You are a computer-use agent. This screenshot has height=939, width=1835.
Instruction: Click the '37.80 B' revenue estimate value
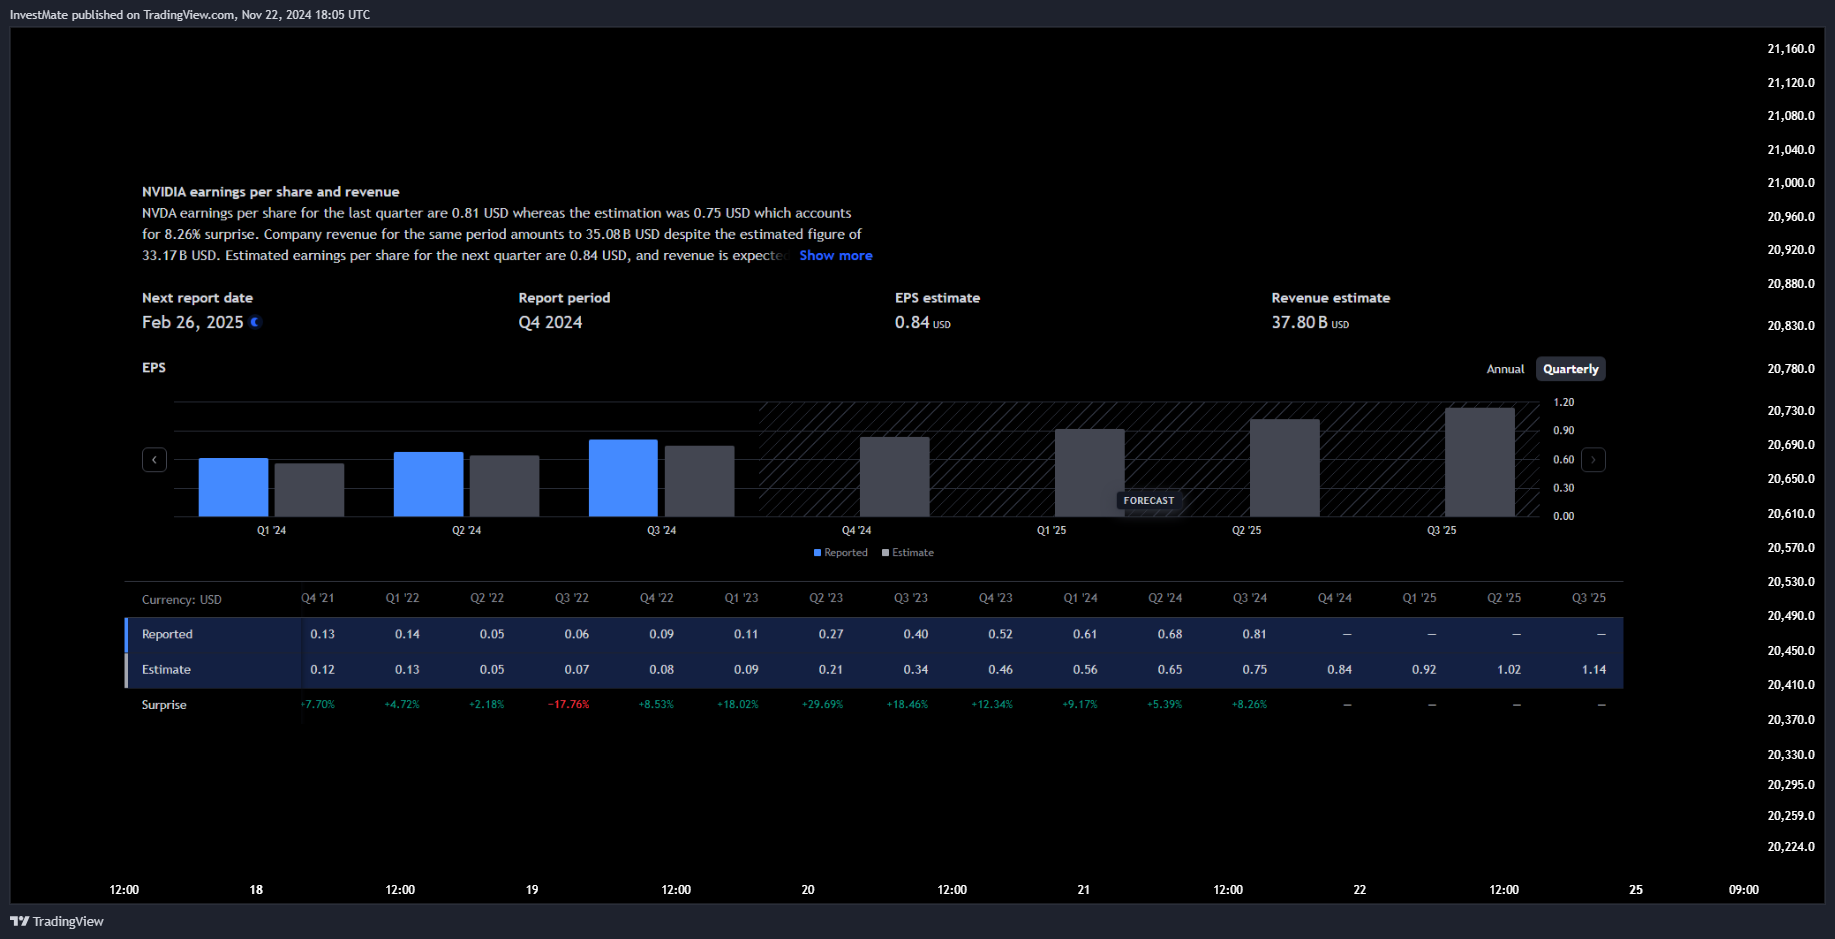[x=1300, y=322]
